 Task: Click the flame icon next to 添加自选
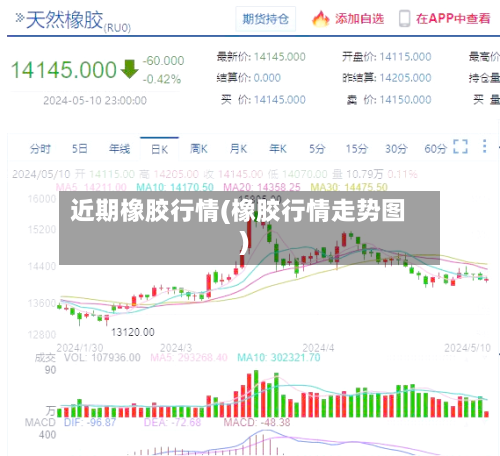click(x=320, y=19)
